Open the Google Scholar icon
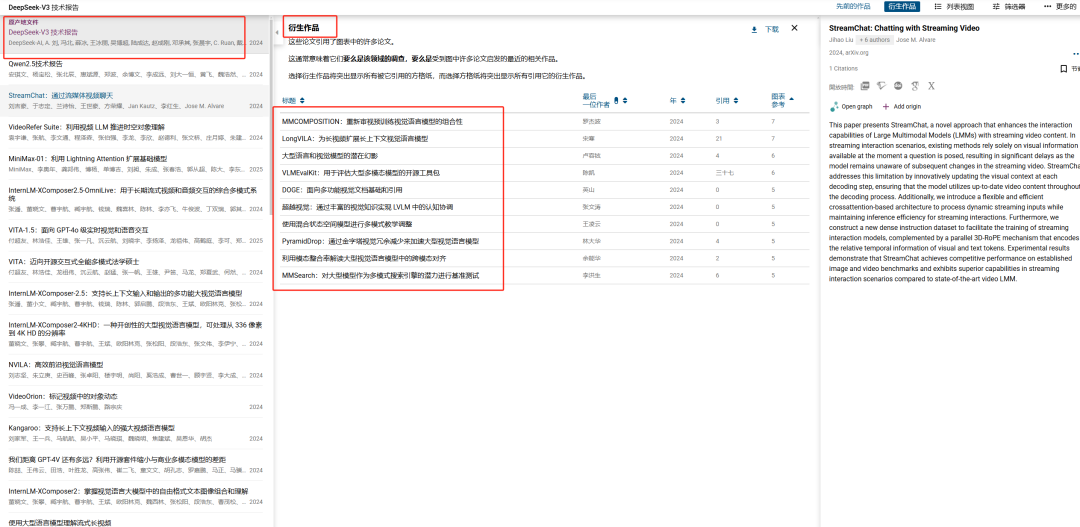The height and width of the screenshot is (527, 1080). (915, 86)
